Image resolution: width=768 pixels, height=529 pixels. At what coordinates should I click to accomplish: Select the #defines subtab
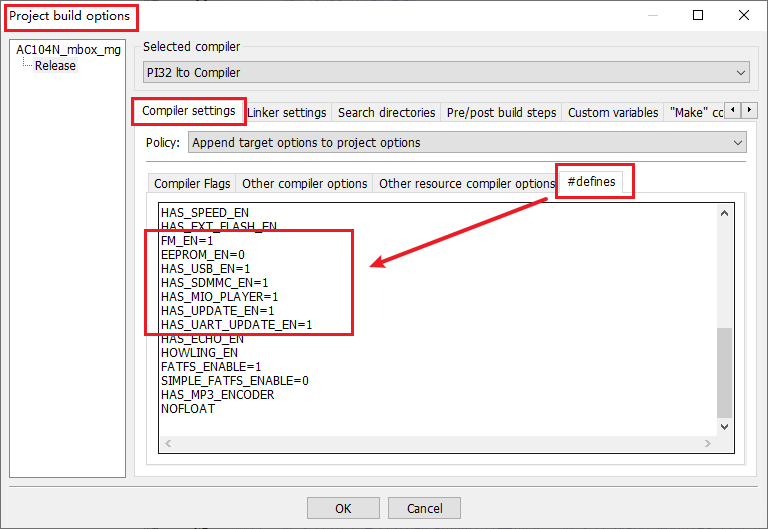(591, 182)
